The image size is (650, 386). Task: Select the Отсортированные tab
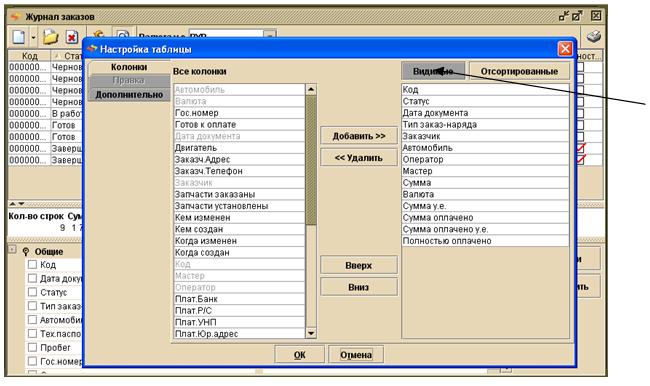click(x=519, y=71)
